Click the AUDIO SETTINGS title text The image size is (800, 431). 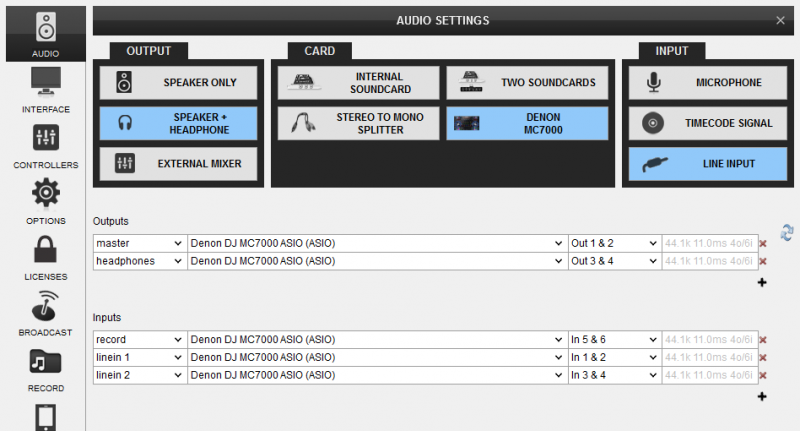(442, 20)
